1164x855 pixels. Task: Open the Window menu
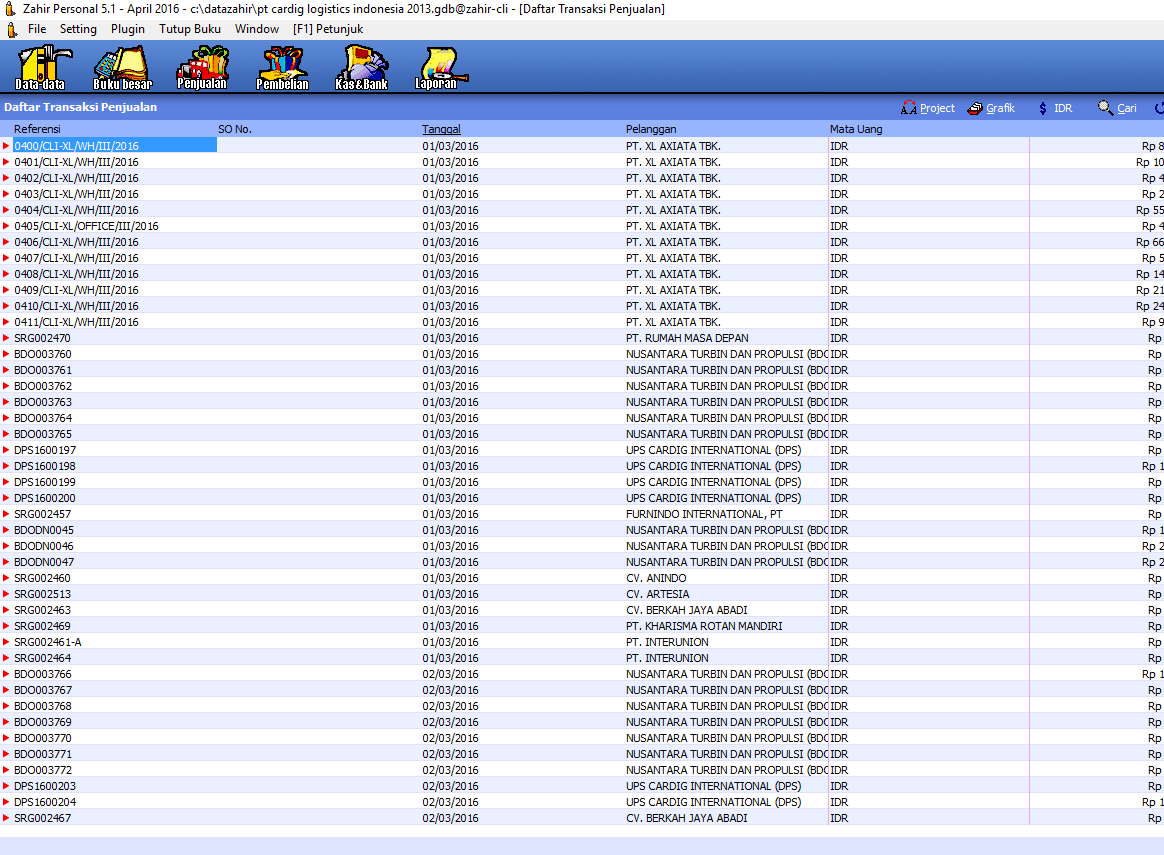(257, 29)
